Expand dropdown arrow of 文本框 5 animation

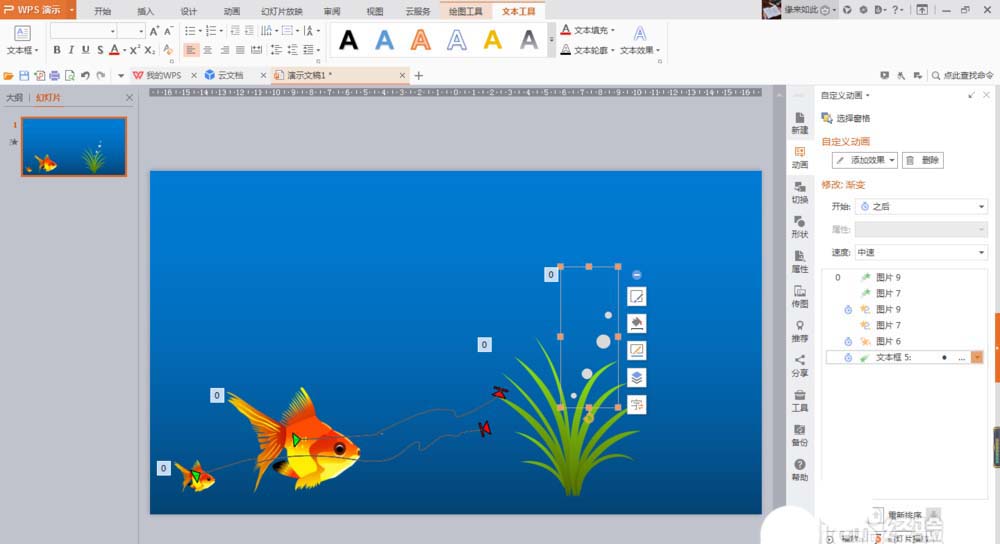tap(977, 357)
